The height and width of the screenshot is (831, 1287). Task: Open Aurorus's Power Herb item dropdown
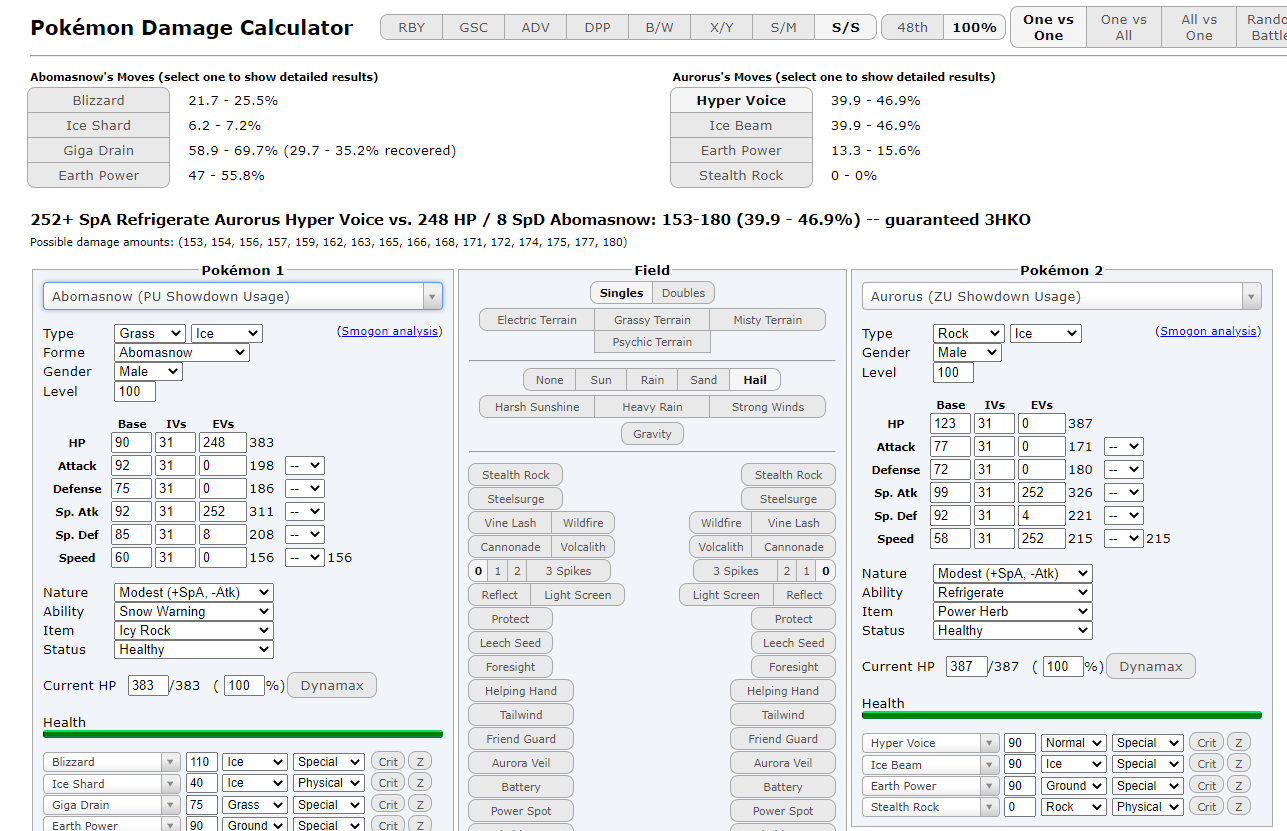coord(1013,611)
